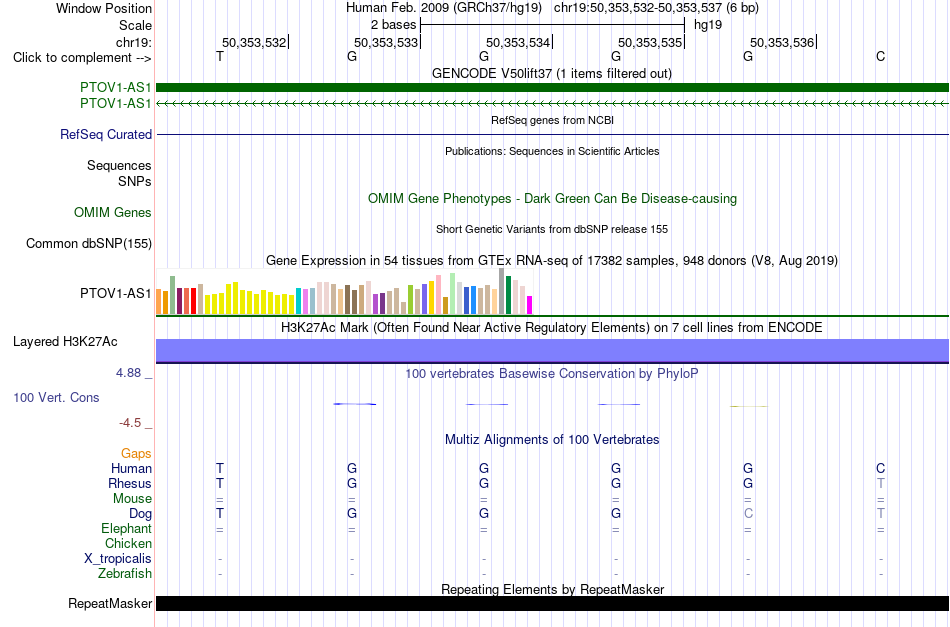Click the 'RefSeq genes from NCBI' title
950x627 pixels.
click(x=552, y=120)
